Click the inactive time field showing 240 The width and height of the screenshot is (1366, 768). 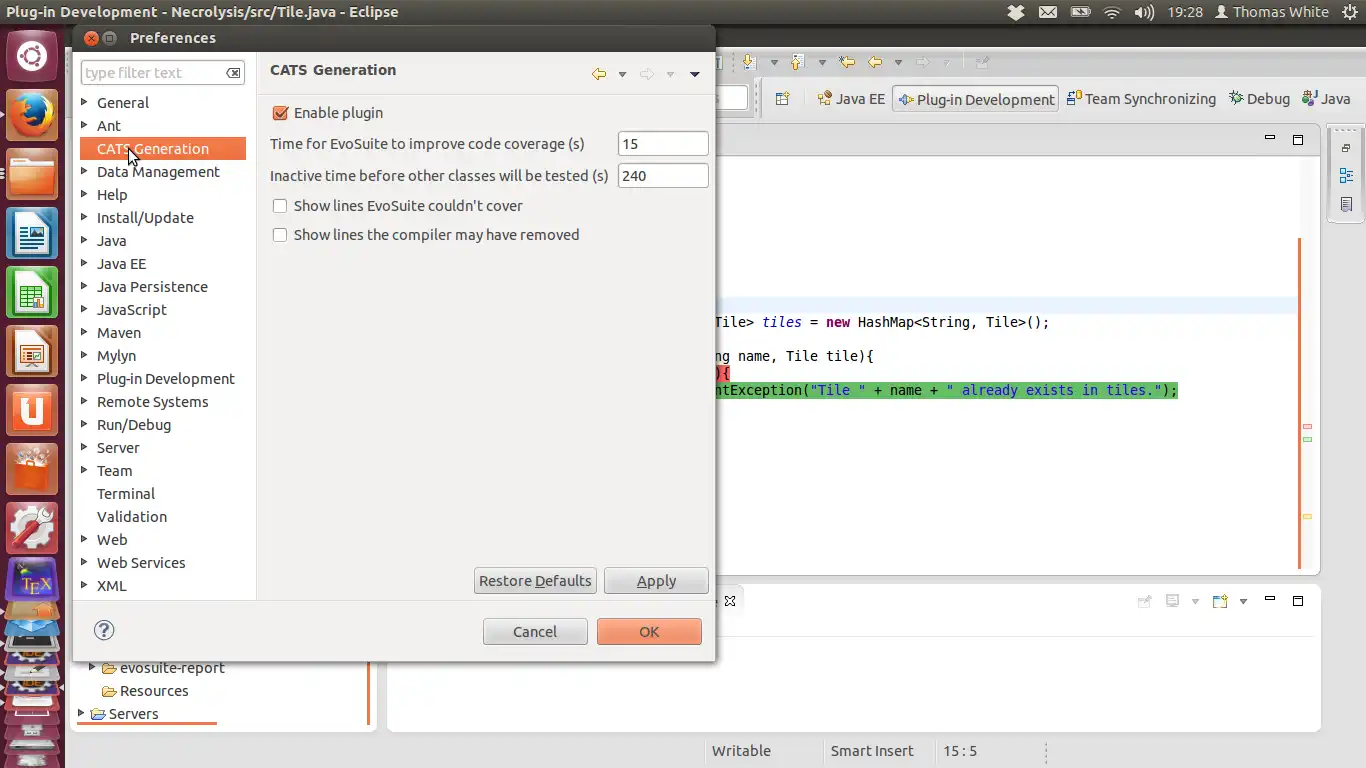663,176
